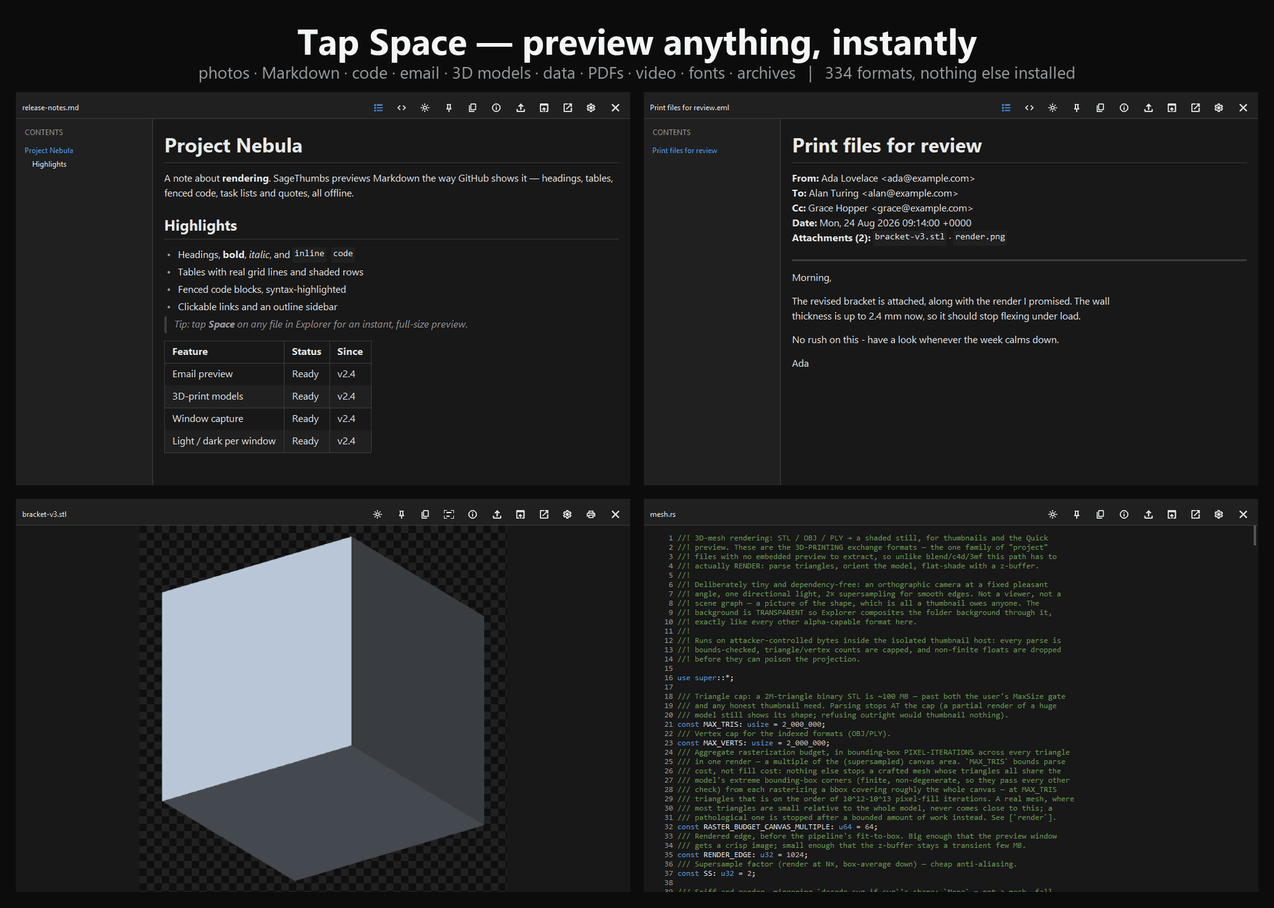Copy contents of the email preview
Viewport: 1274px width, 908px height.
(1100, 108)
